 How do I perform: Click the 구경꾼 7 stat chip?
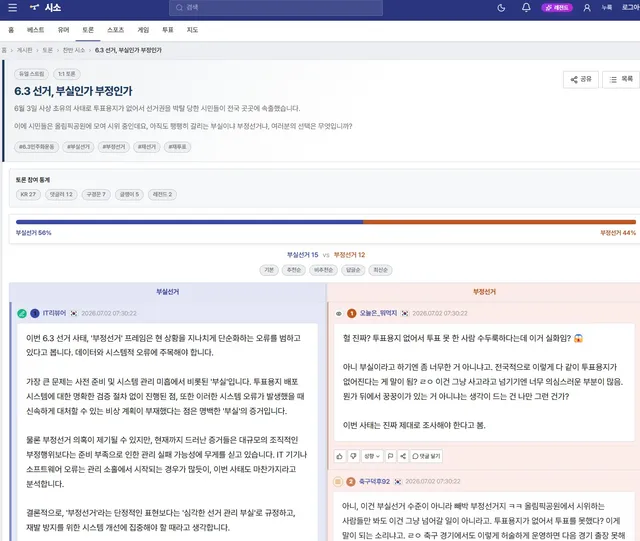click(96, 194)
